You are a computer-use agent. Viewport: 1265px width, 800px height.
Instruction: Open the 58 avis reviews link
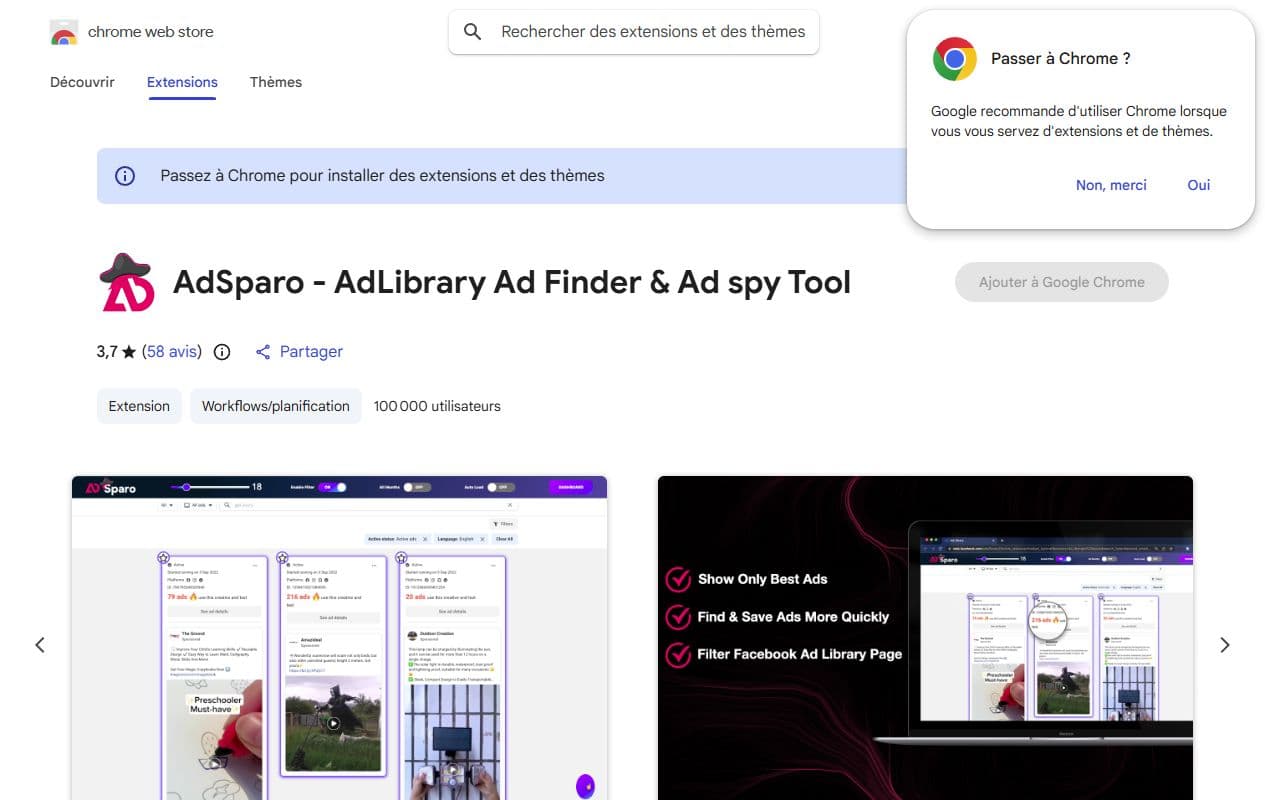(172, 351)
